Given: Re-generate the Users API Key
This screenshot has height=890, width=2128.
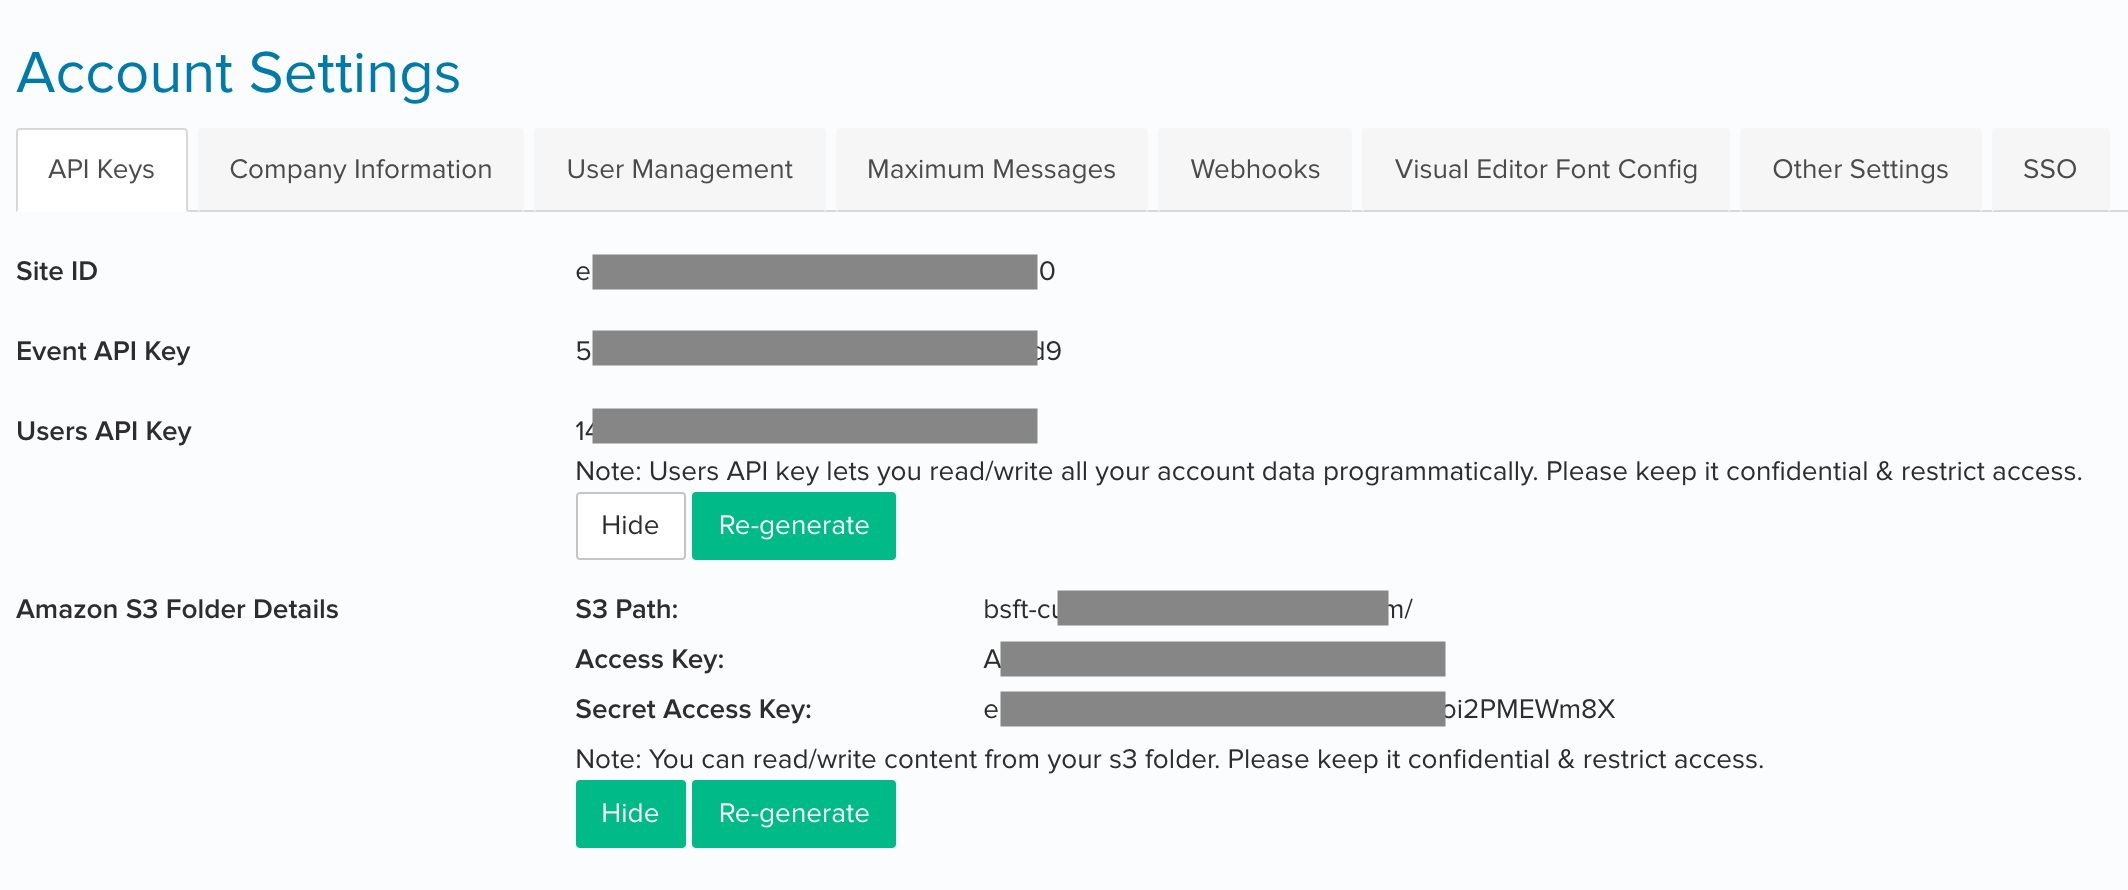Looking at the screenshot, I should 793,525.
